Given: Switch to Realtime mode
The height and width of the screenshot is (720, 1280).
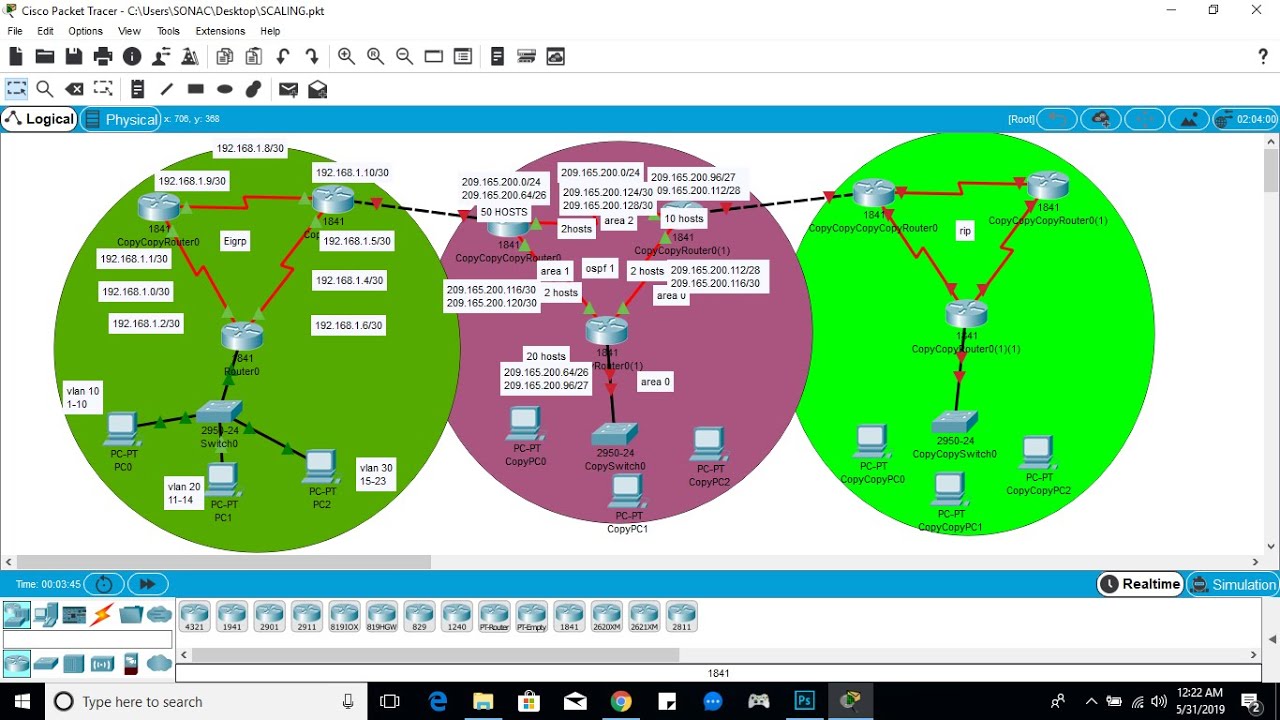Looking at the screenshot, I should tap(1140, 584).
